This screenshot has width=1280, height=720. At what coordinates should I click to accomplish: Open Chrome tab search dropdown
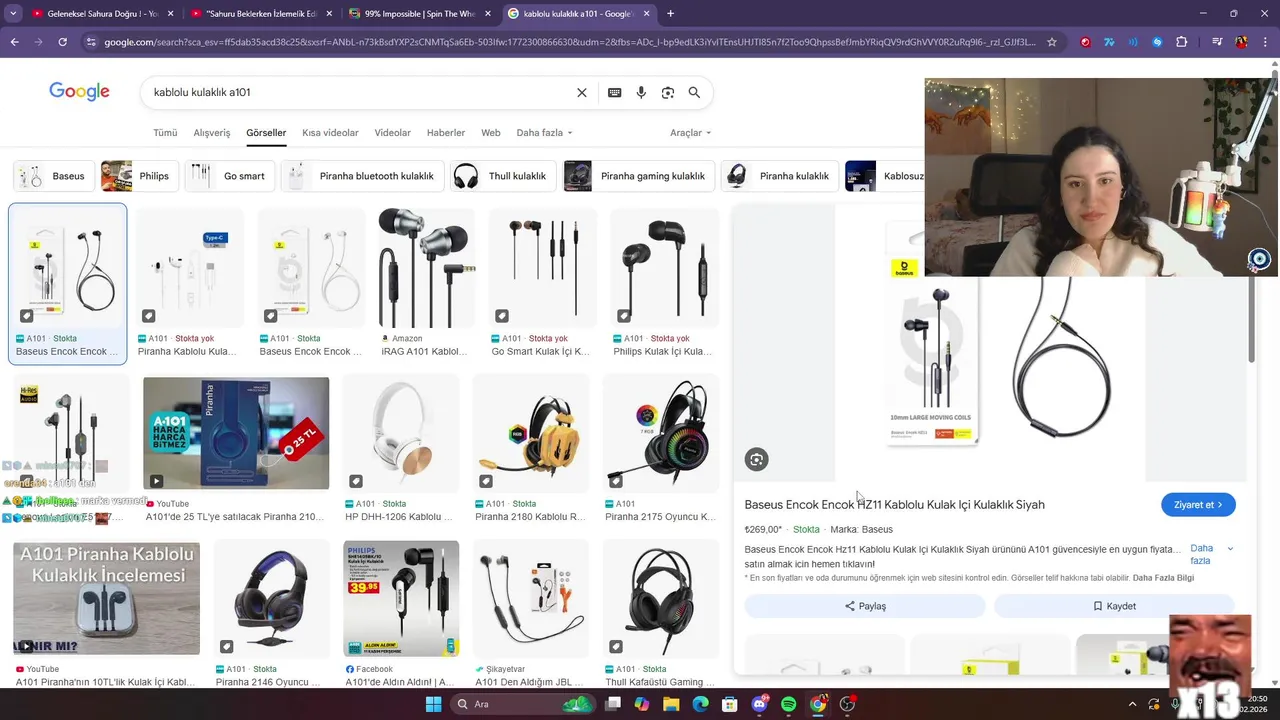[13, 14]
